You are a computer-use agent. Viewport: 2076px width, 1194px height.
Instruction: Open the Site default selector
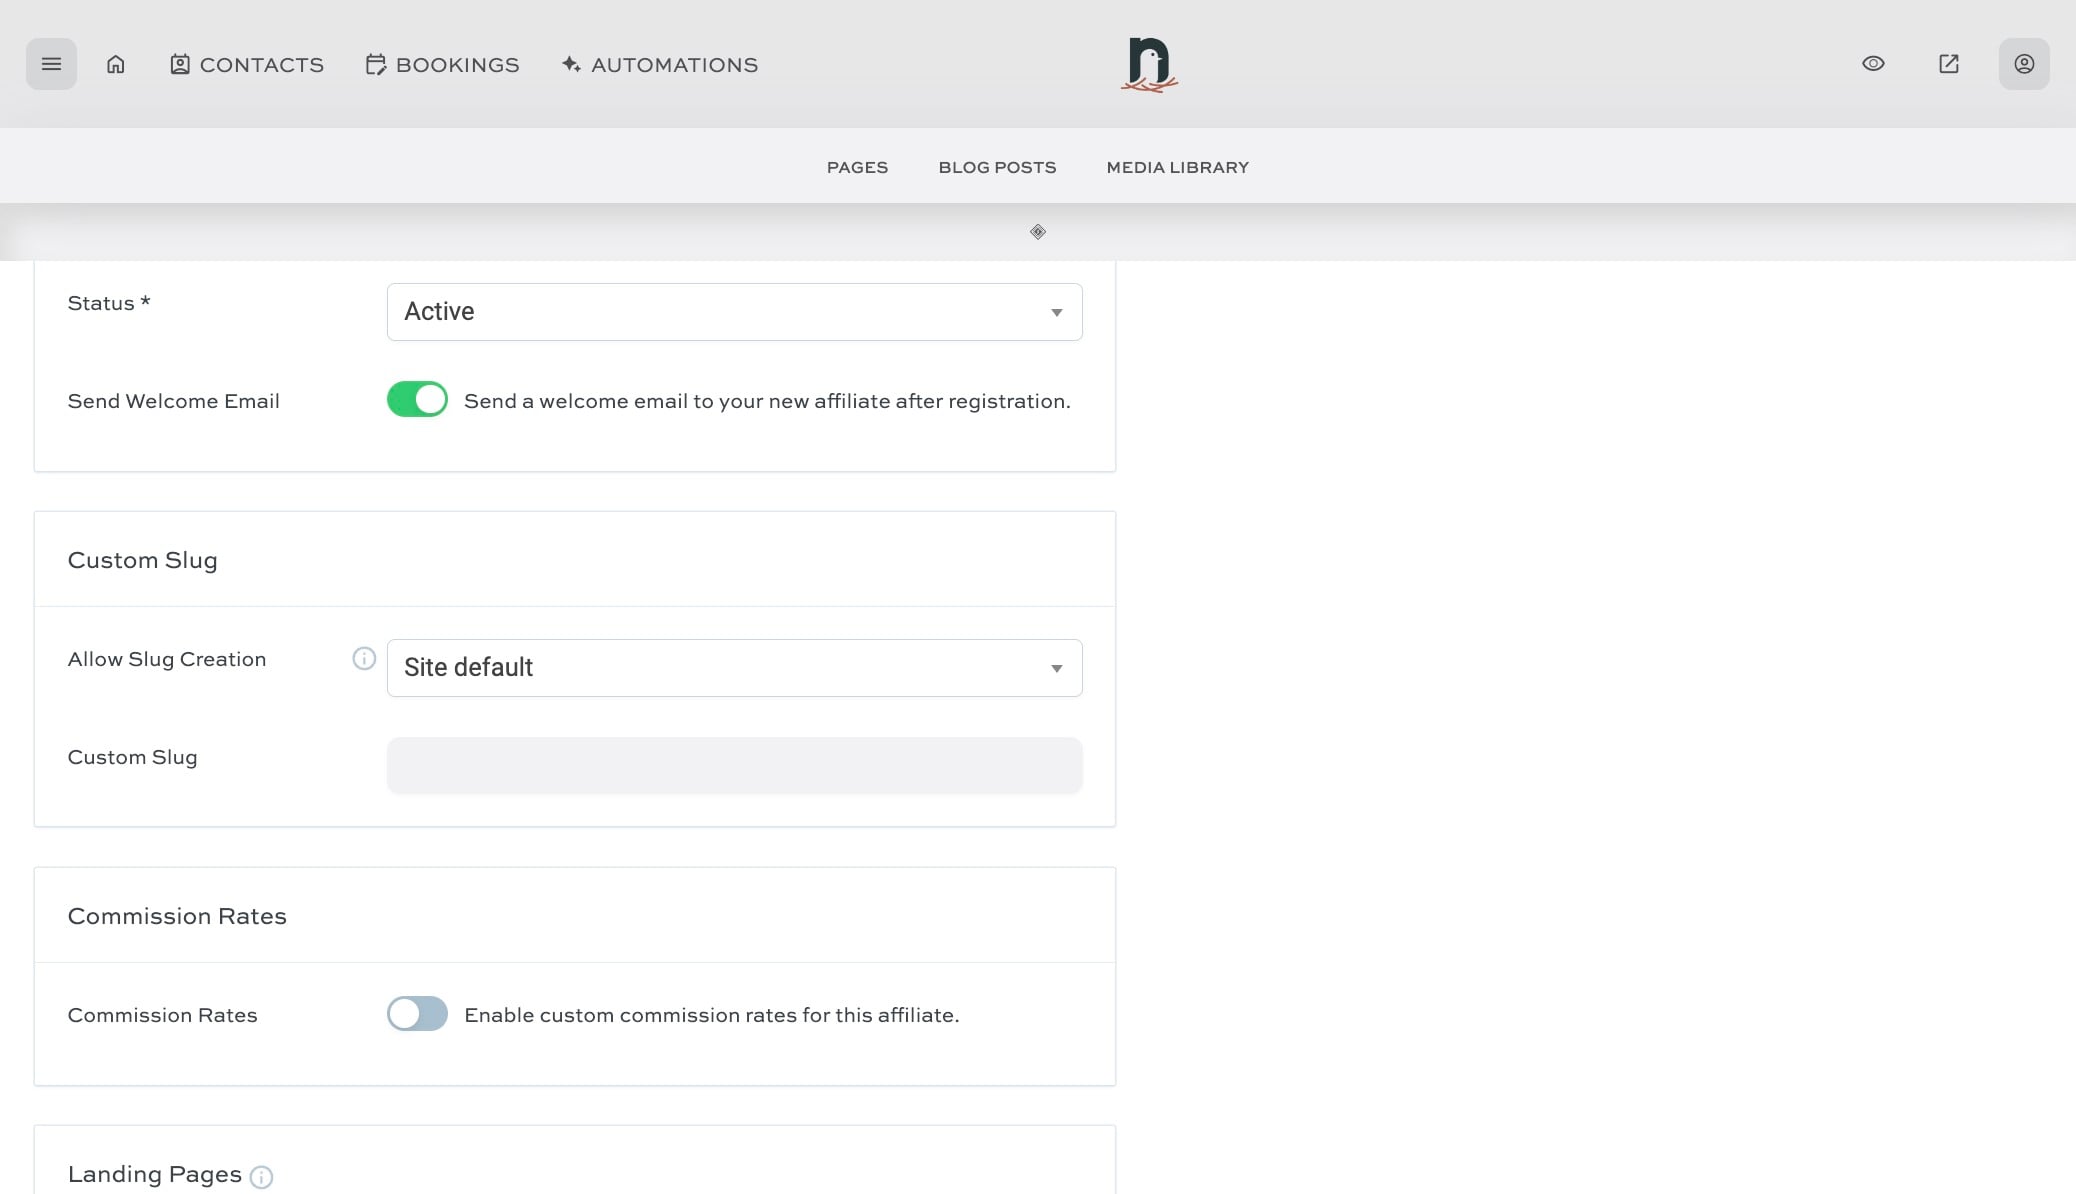(x=734, y=667)
